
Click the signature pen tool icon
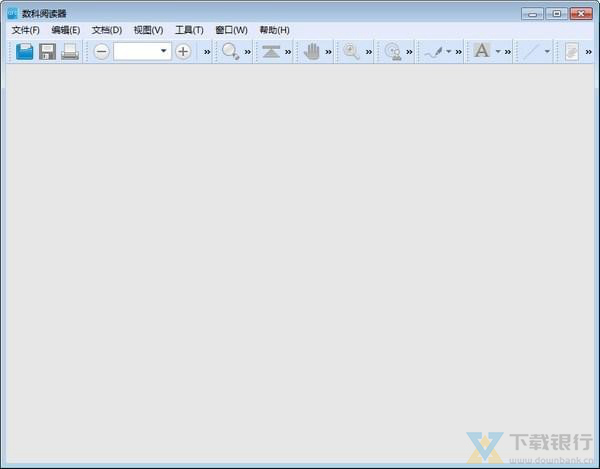[x=433, y=51]
